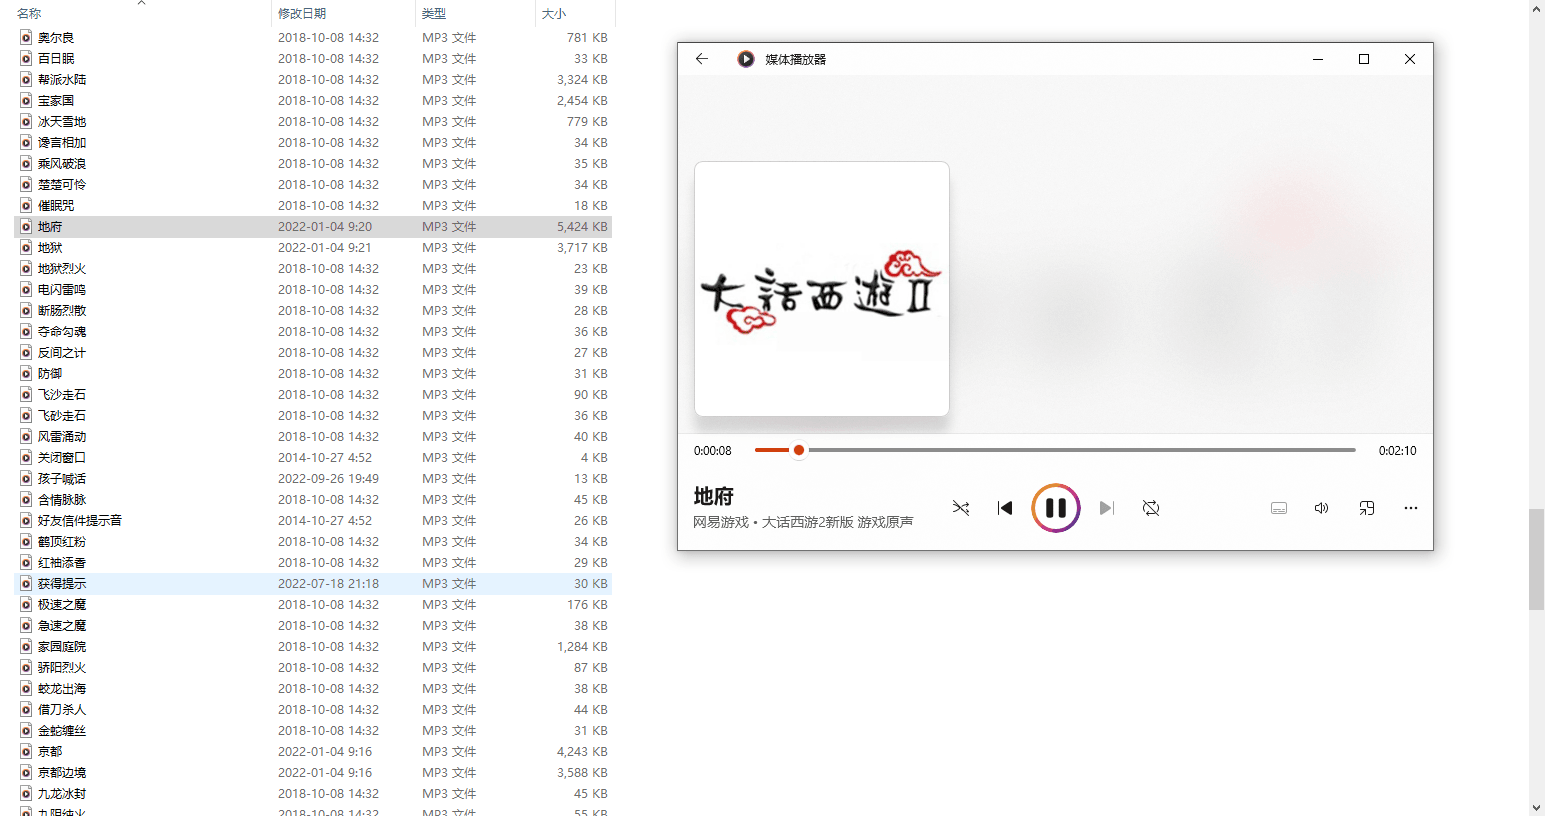The width and height of the screenshot is (1545, 816).
Task: Go to previous track in media player
Action: coord(1005,508)
